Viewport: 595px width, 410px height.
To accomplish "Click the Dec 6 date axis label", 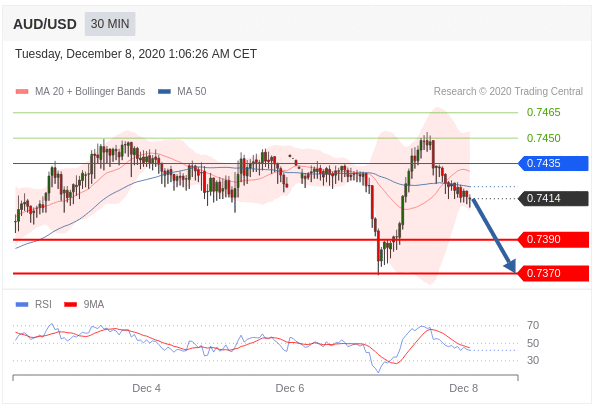I will tap(290, 388).
